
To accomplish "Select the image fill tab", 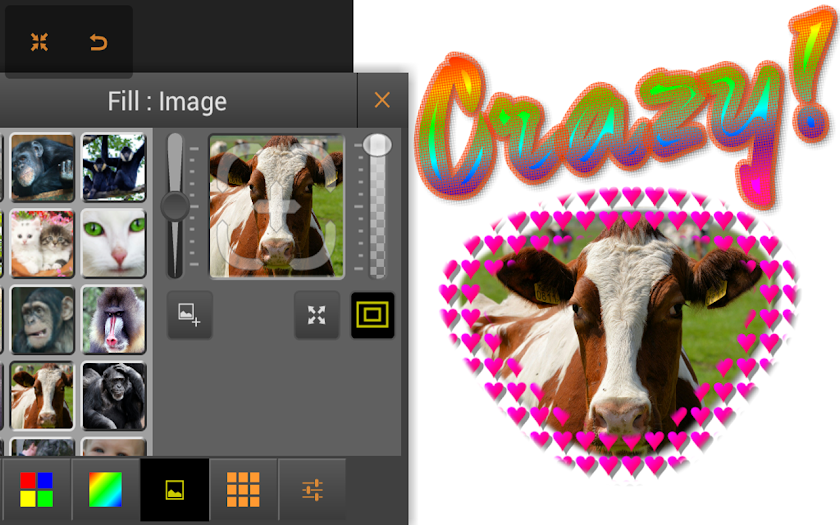I will coord(175,489).
